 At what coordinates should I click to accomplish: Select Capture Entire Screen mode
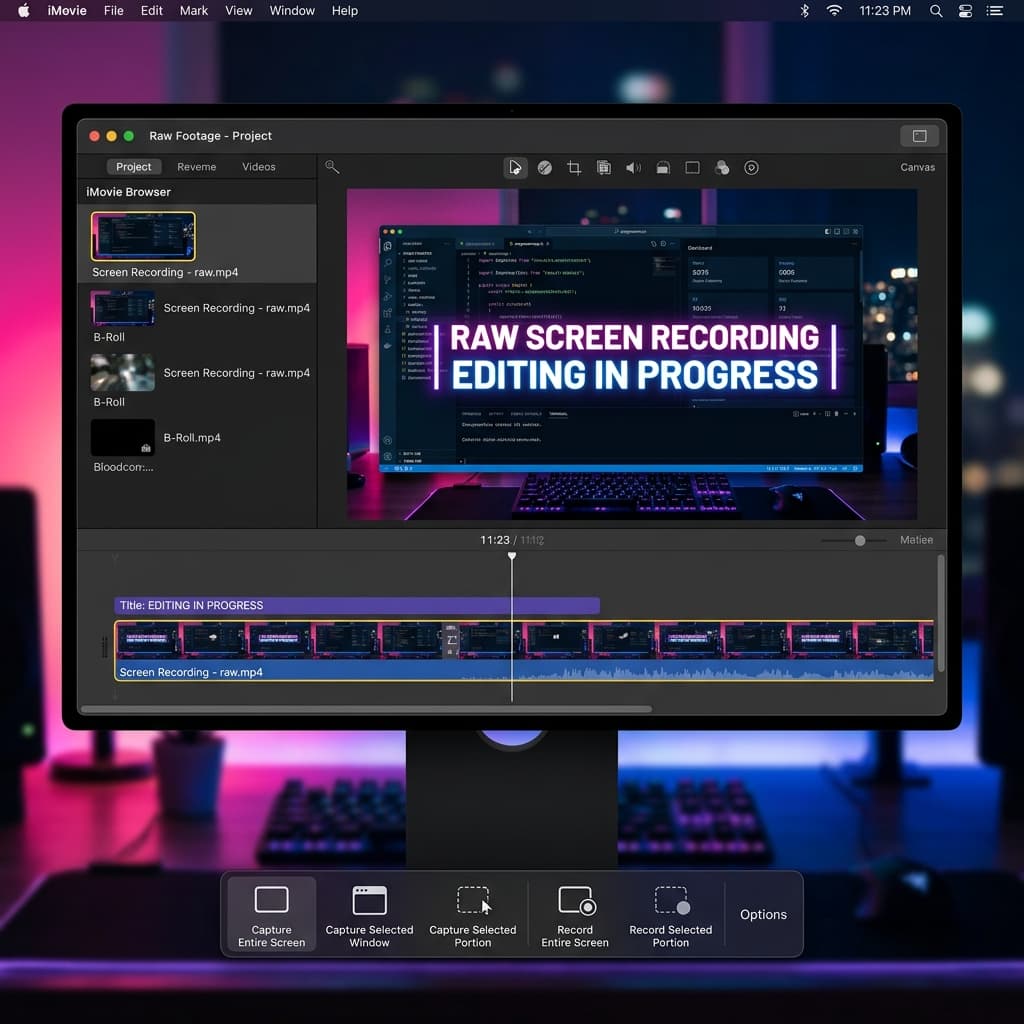pos(270,914)
